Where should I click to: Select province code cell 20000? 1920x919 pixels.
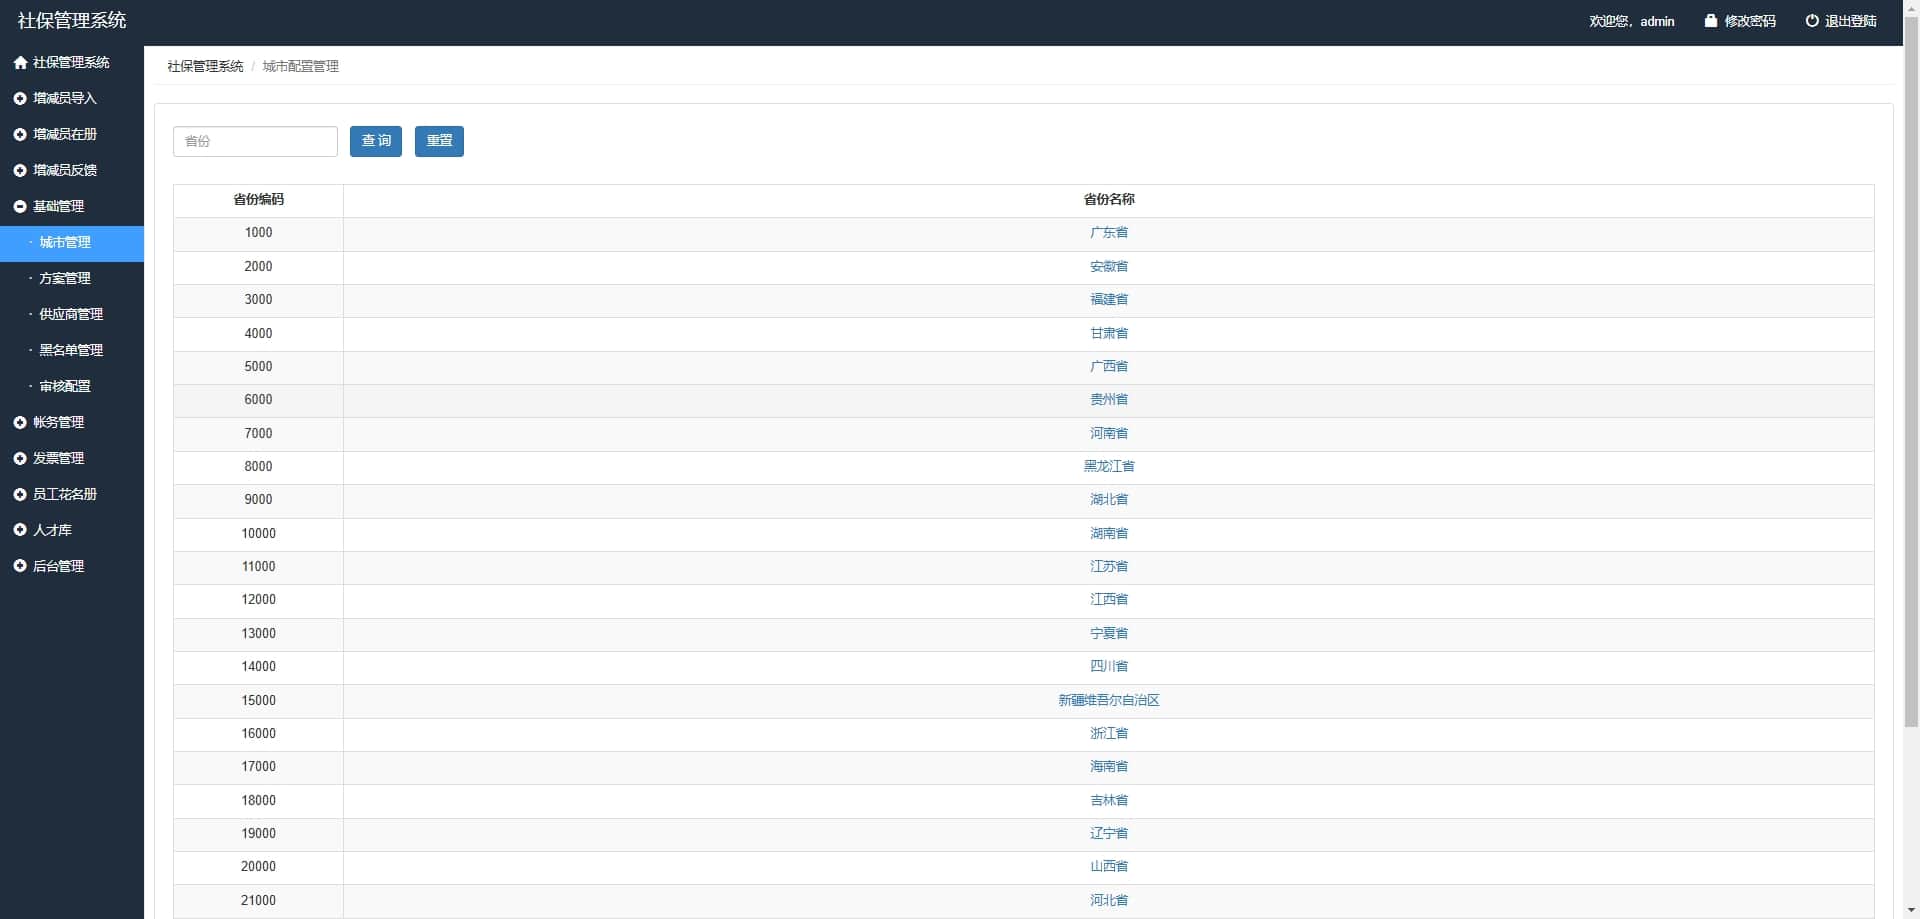pos(258,866)
